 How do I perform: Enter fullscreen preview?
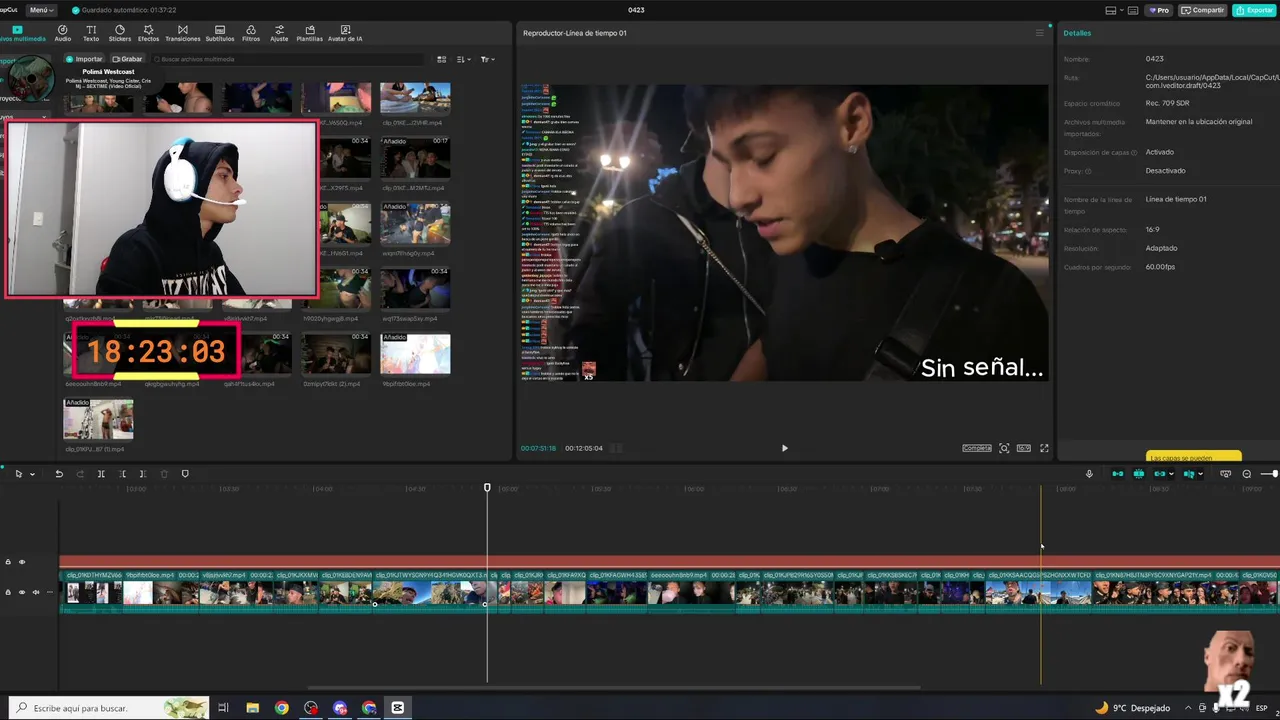1044,448
